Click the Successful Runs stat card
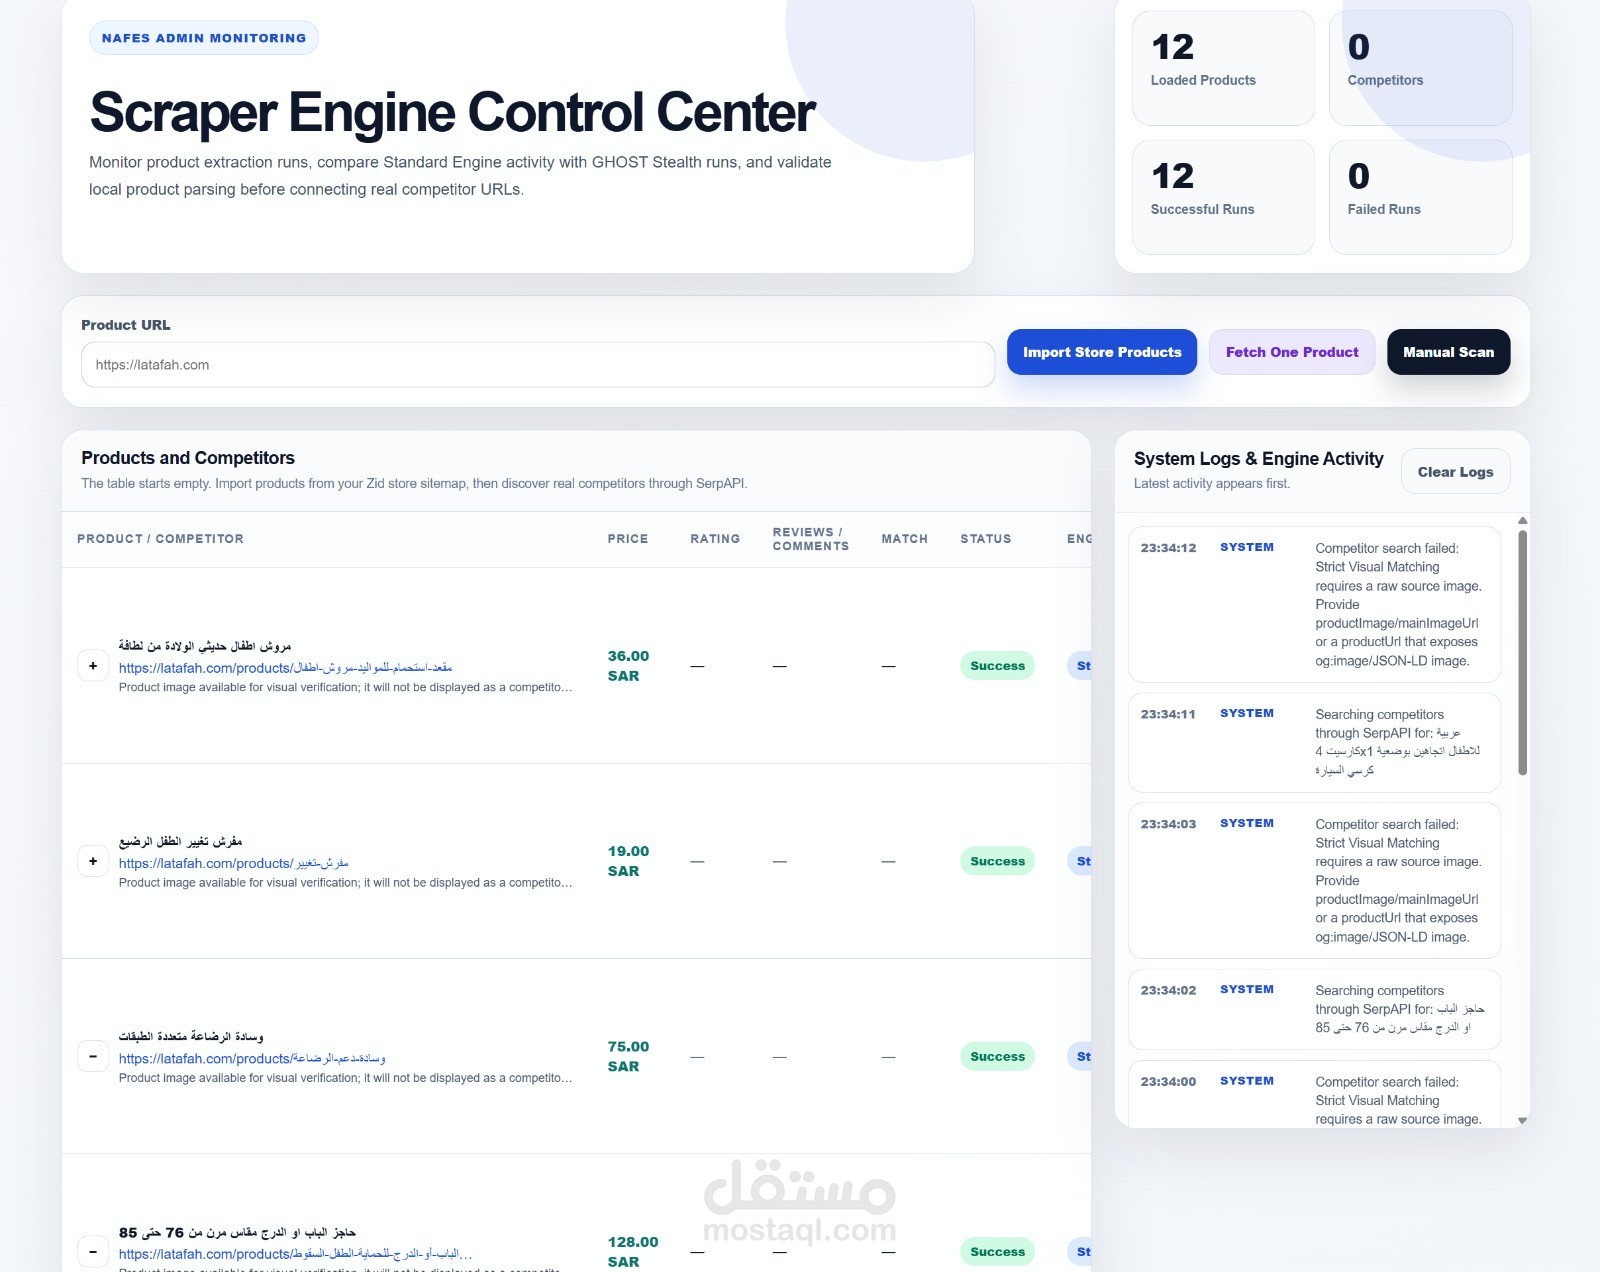The width and height of the screenshot is (1600, 1272). [1223, 197]
